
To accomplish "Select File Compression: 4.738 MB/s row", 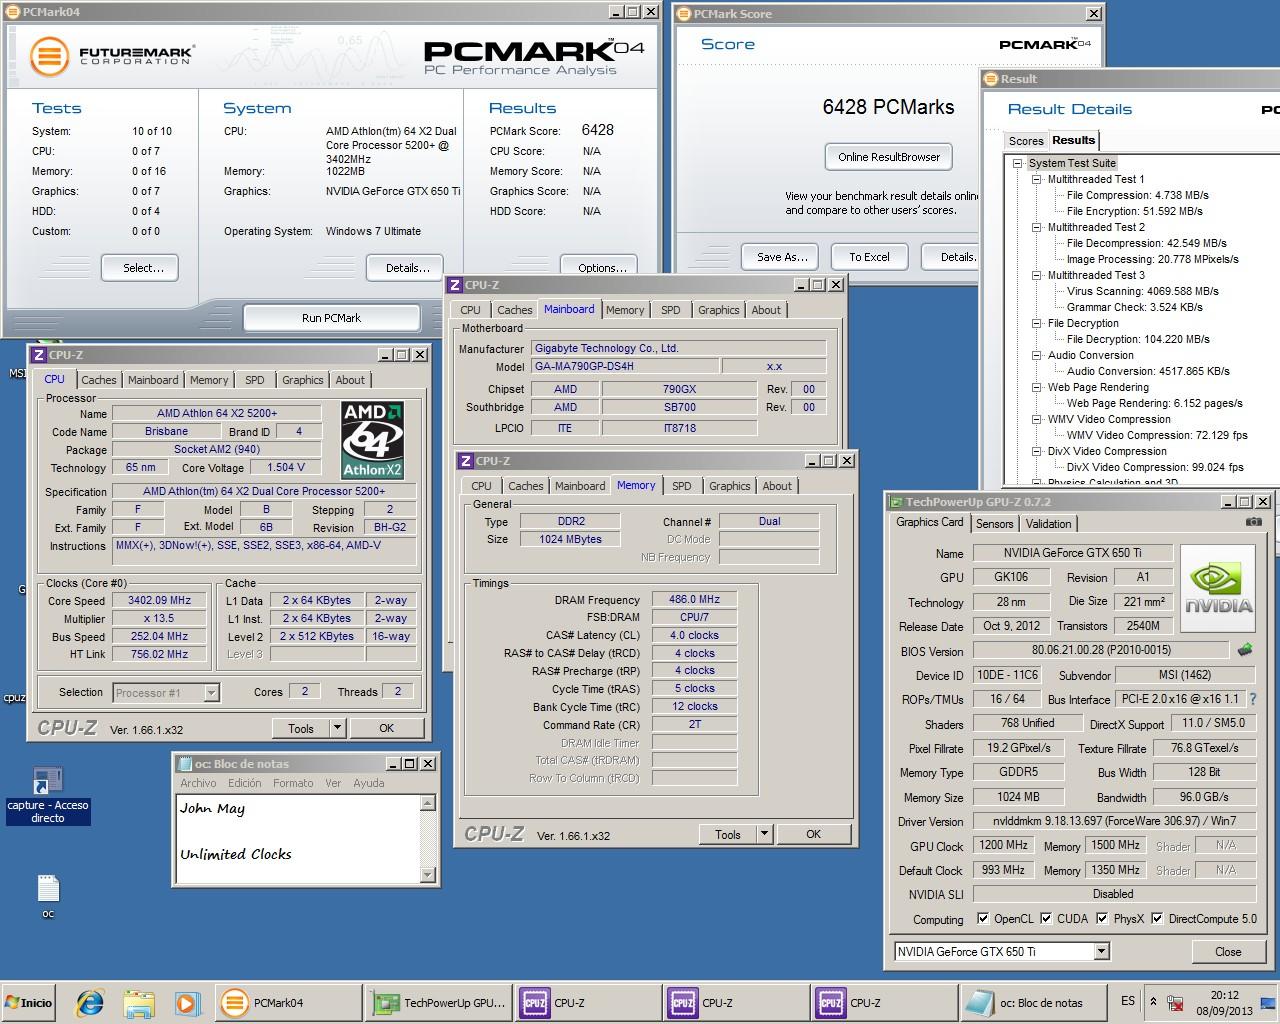I will click(1137, 195).
